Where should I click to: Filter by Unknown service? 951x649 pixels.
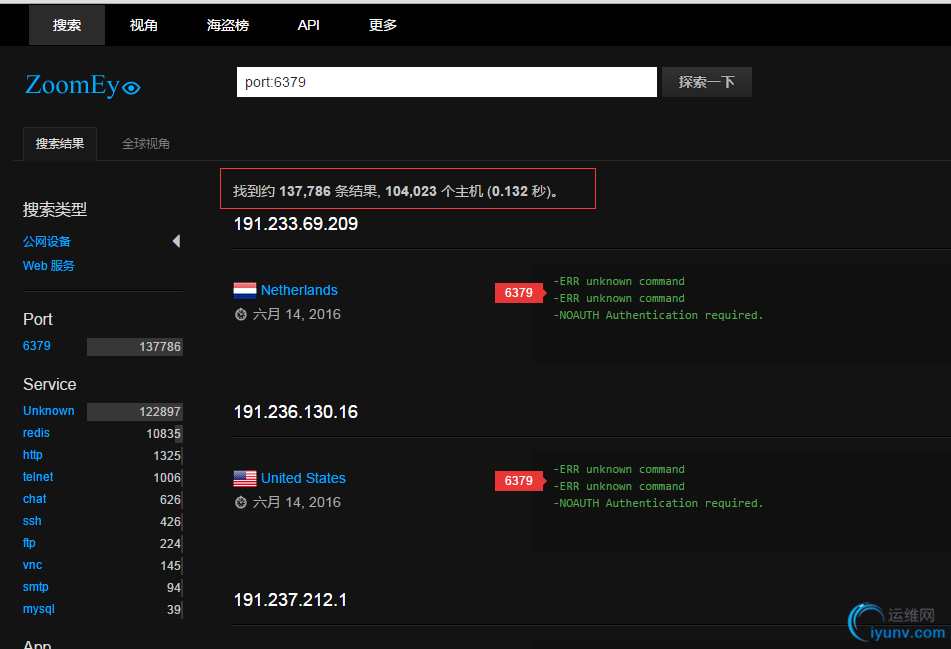tap(49, 411)
